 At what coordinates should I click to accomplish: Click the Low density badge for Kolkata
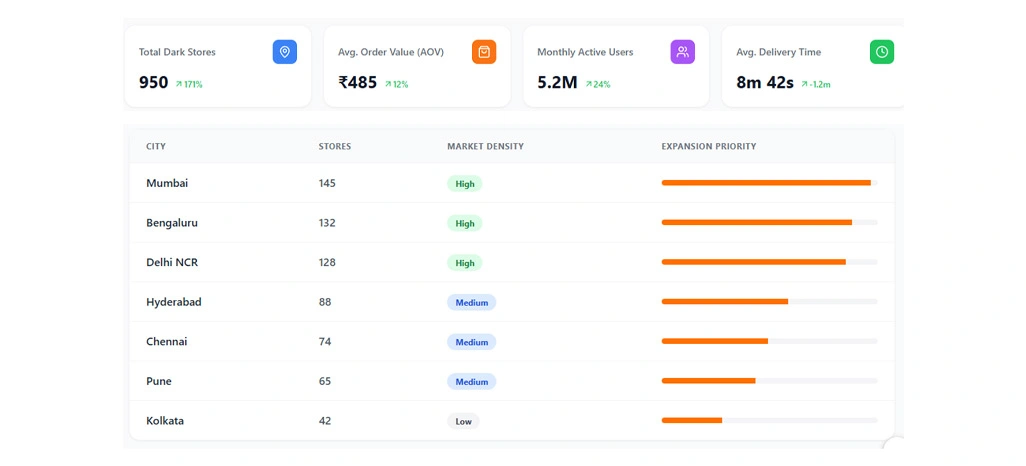(x=463, y=422)
